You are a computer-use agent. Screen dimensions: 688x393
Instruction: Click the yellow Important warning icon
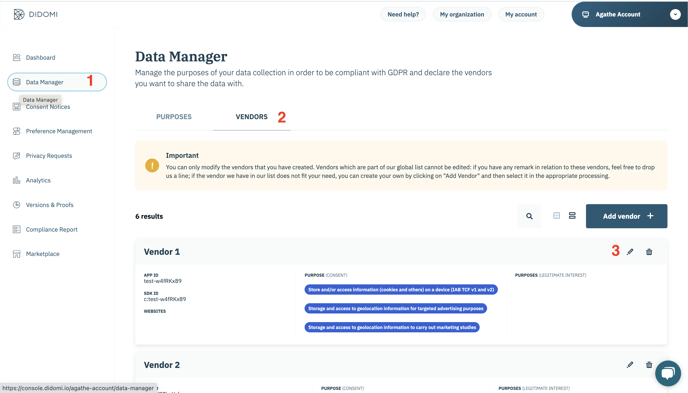point(152,165)
